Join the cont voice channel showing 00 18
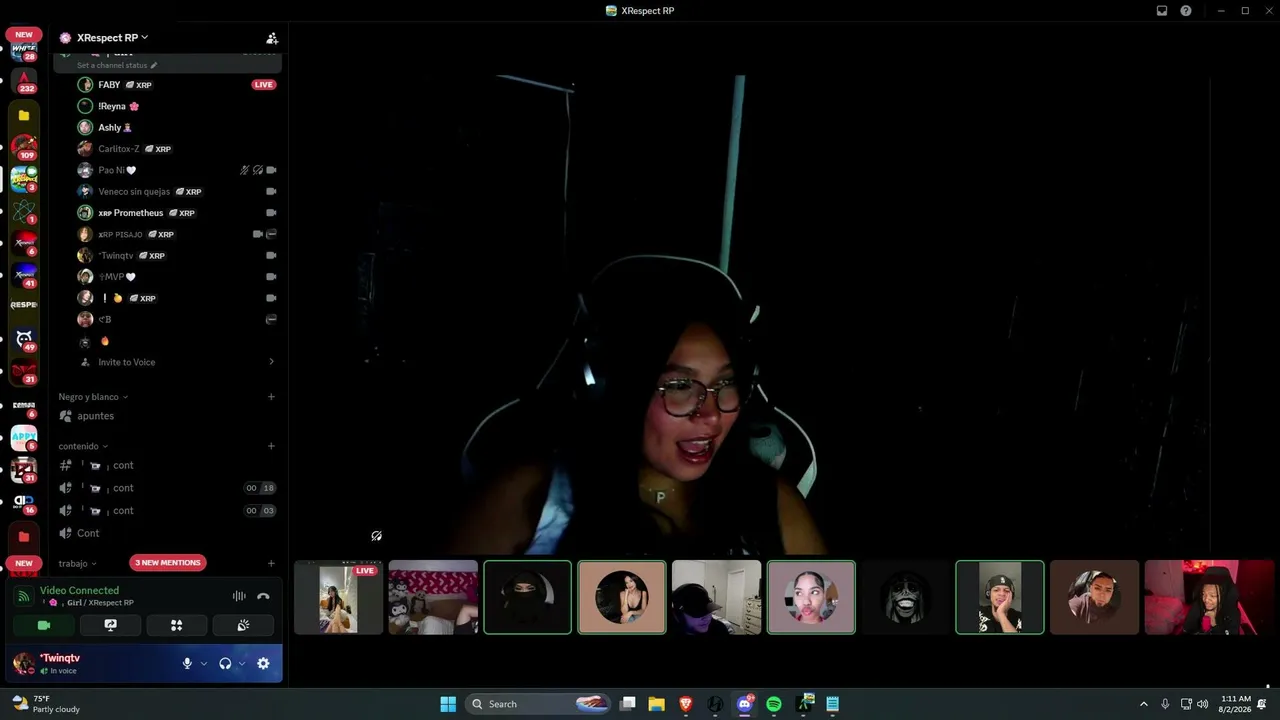 168,488
